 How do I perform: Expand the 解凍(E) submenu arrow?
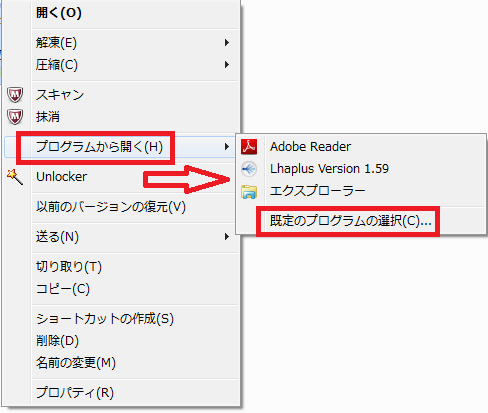[x=227, y=43]
